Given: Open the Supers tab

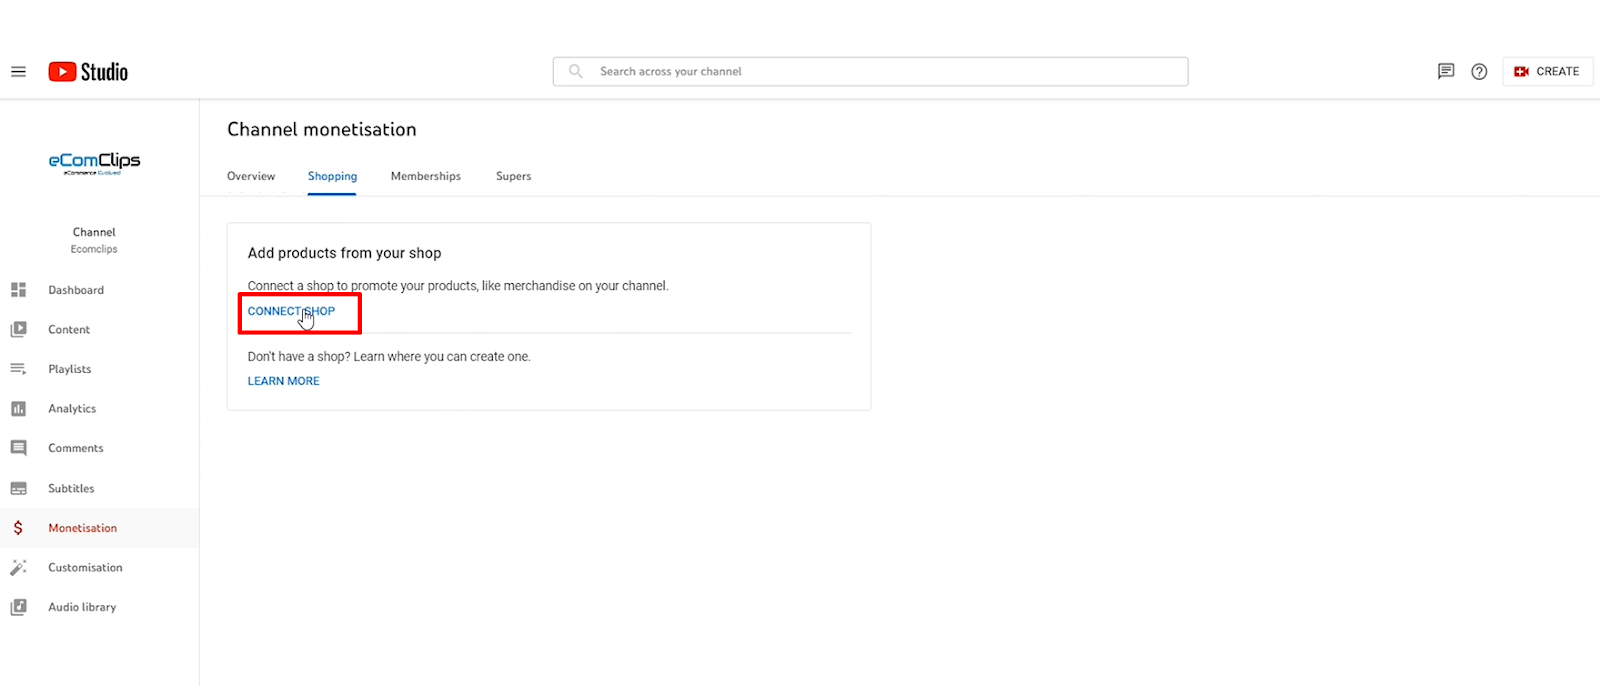Looking at the screenshot, I should point(513,176).
